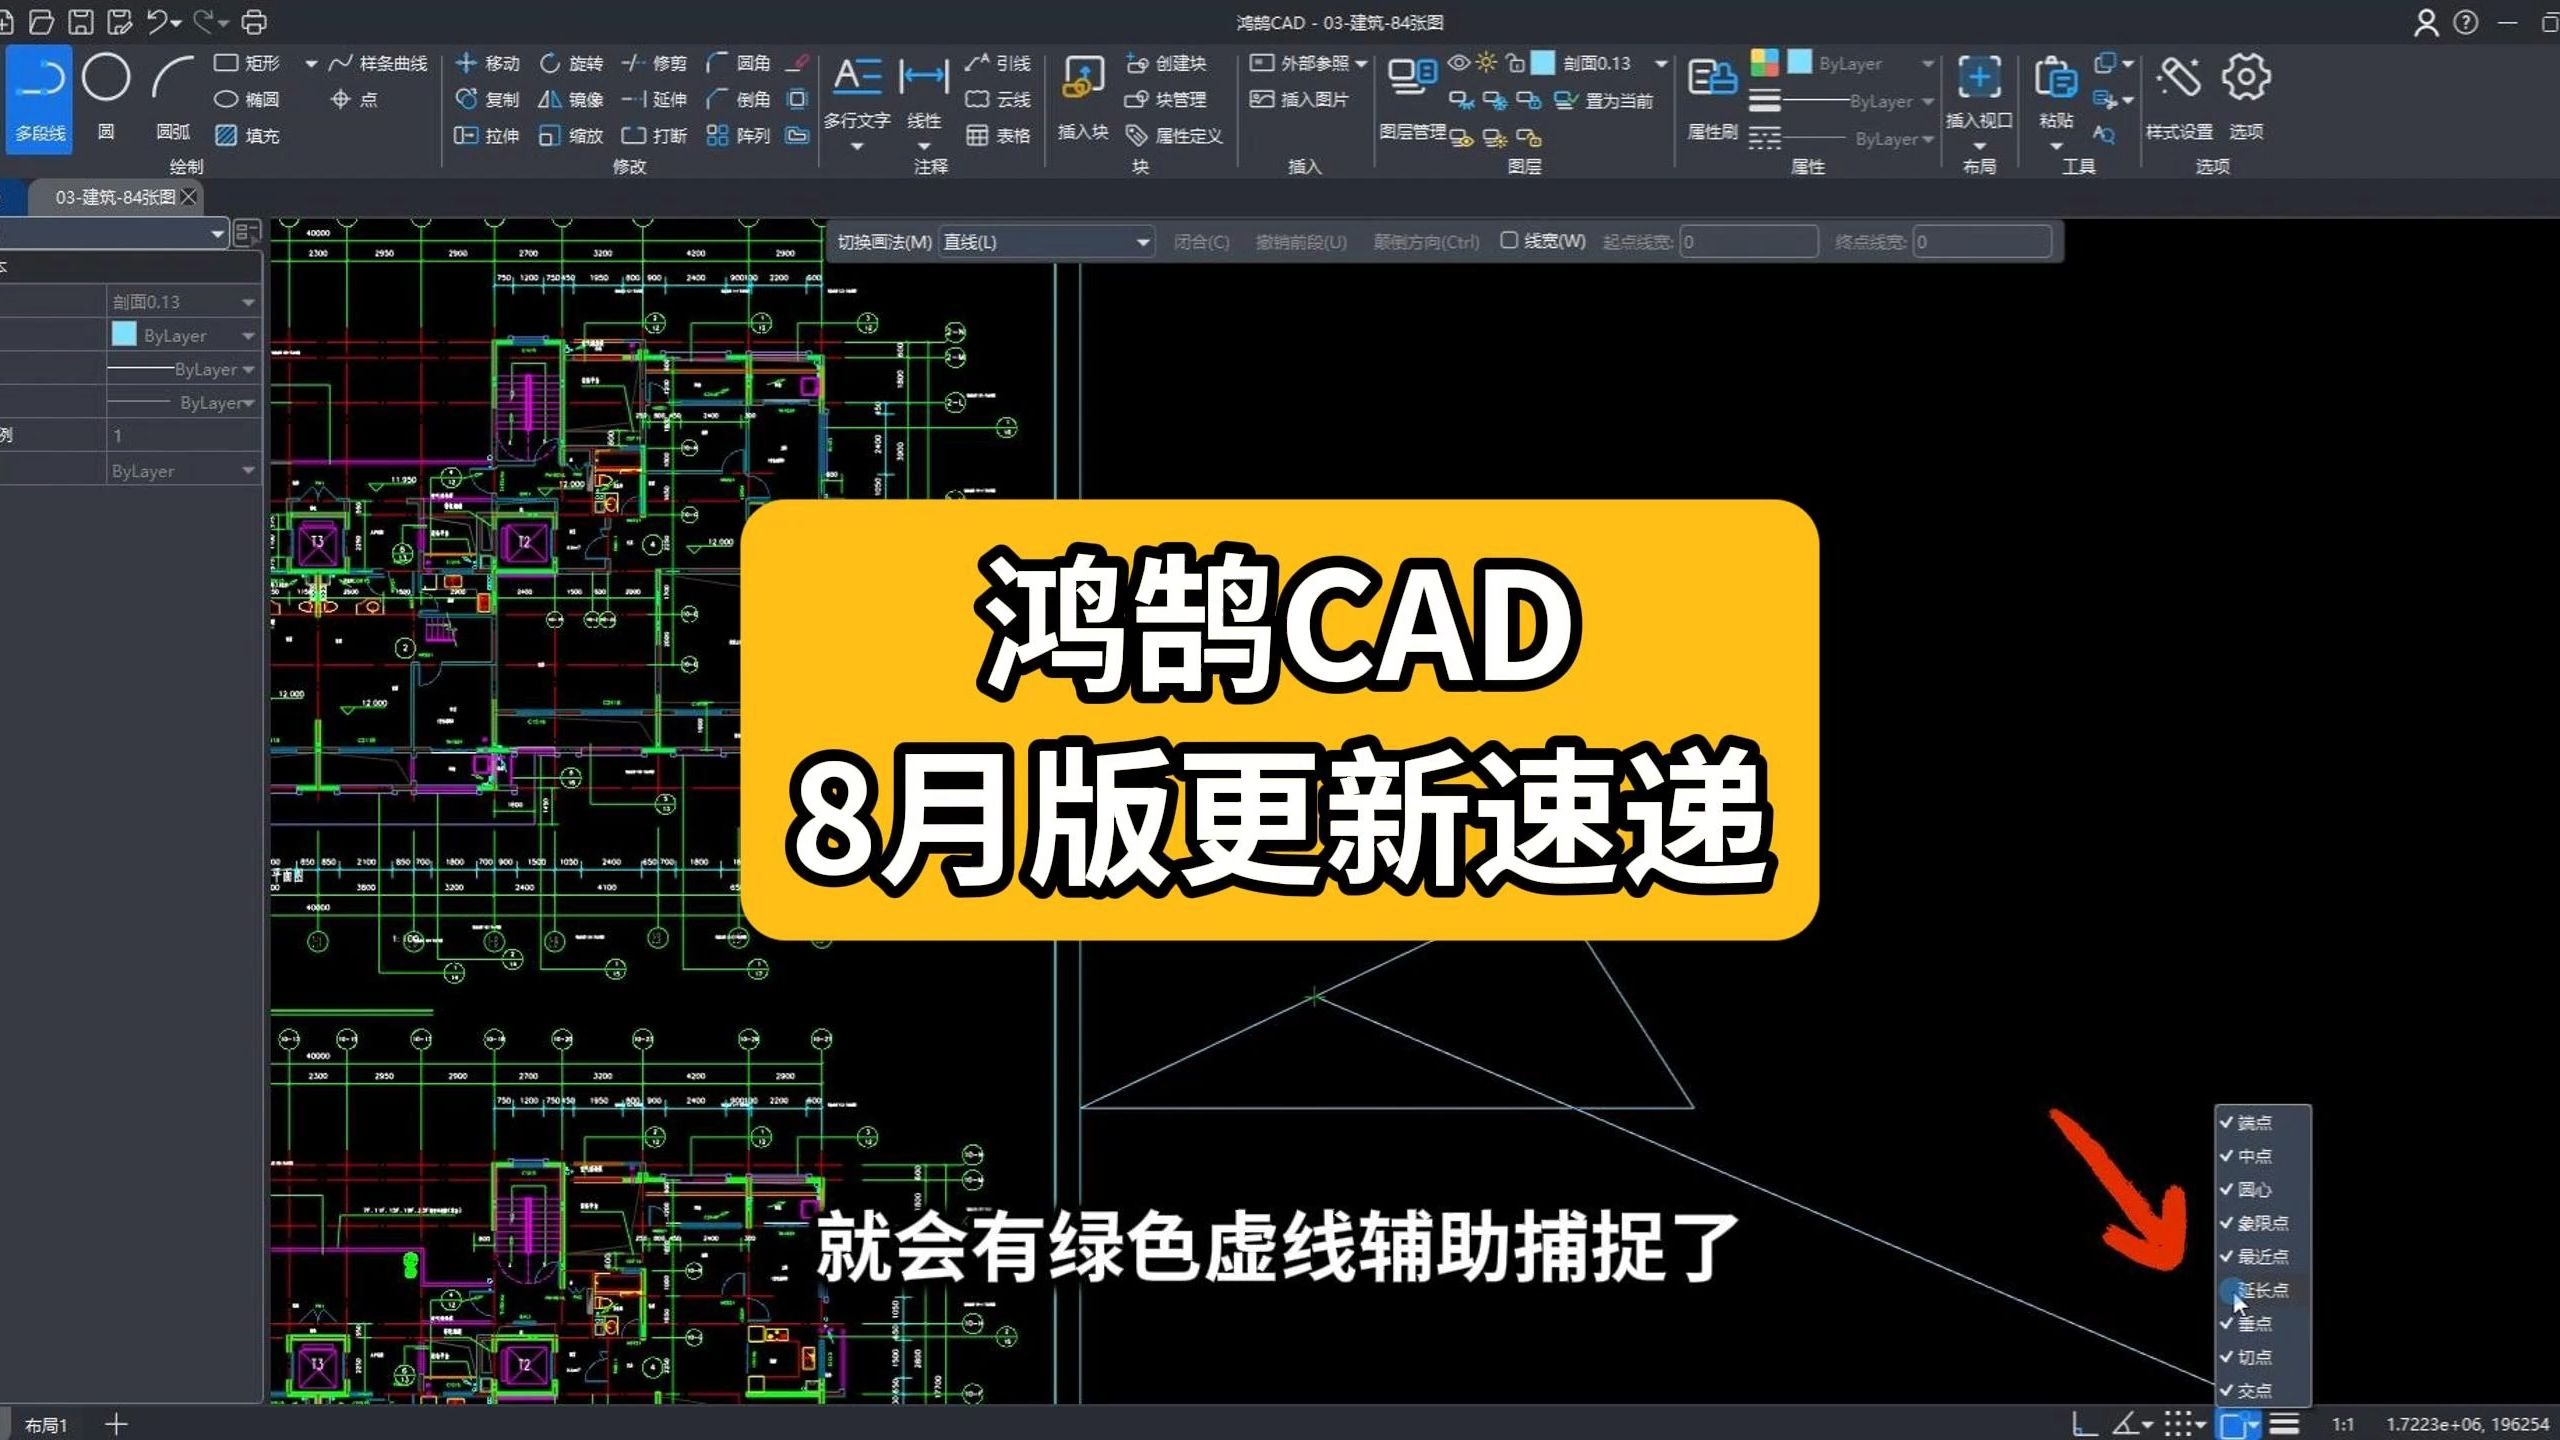Toggle 最近点 nearest snap
Image resolution: width=2560 pixels, height=1440 pixels.
pos(2262,1257)
